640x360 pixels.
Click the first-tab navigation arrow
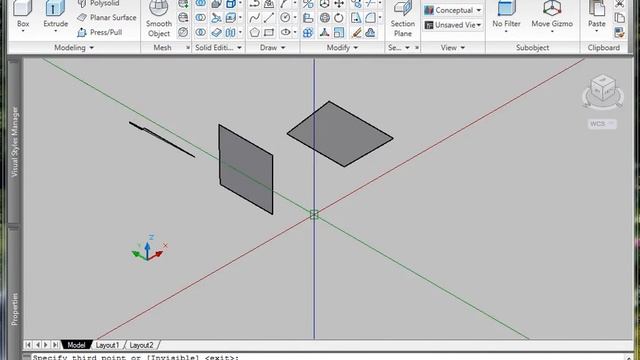point(28,345)
